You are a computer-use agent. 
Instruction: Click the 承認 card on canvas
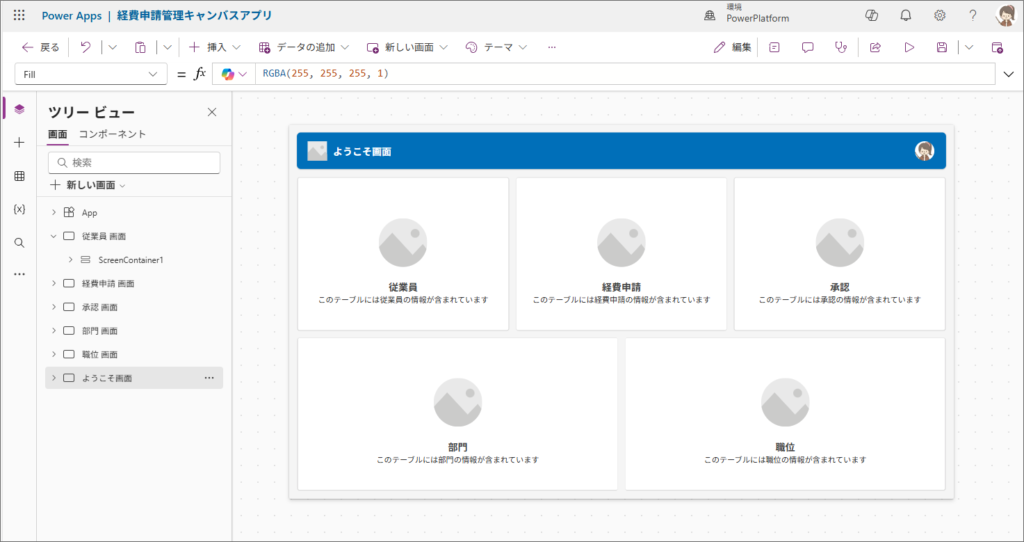pos(839,254)
